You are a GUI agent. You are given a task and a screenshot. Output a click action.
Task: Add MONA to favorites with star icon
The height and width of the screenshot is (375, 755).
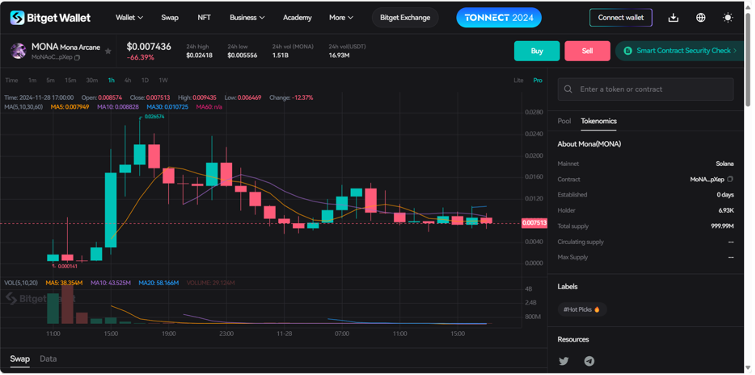pos(108,51)
